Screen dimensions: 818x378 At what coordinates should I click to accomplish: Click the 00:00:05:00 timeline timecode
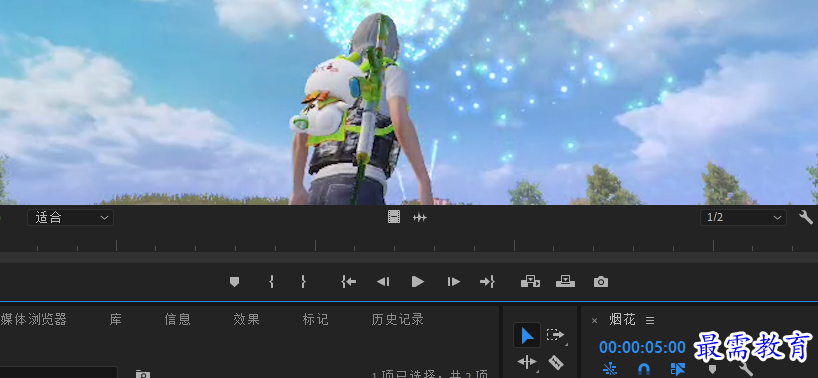click(x=642, y=347)
